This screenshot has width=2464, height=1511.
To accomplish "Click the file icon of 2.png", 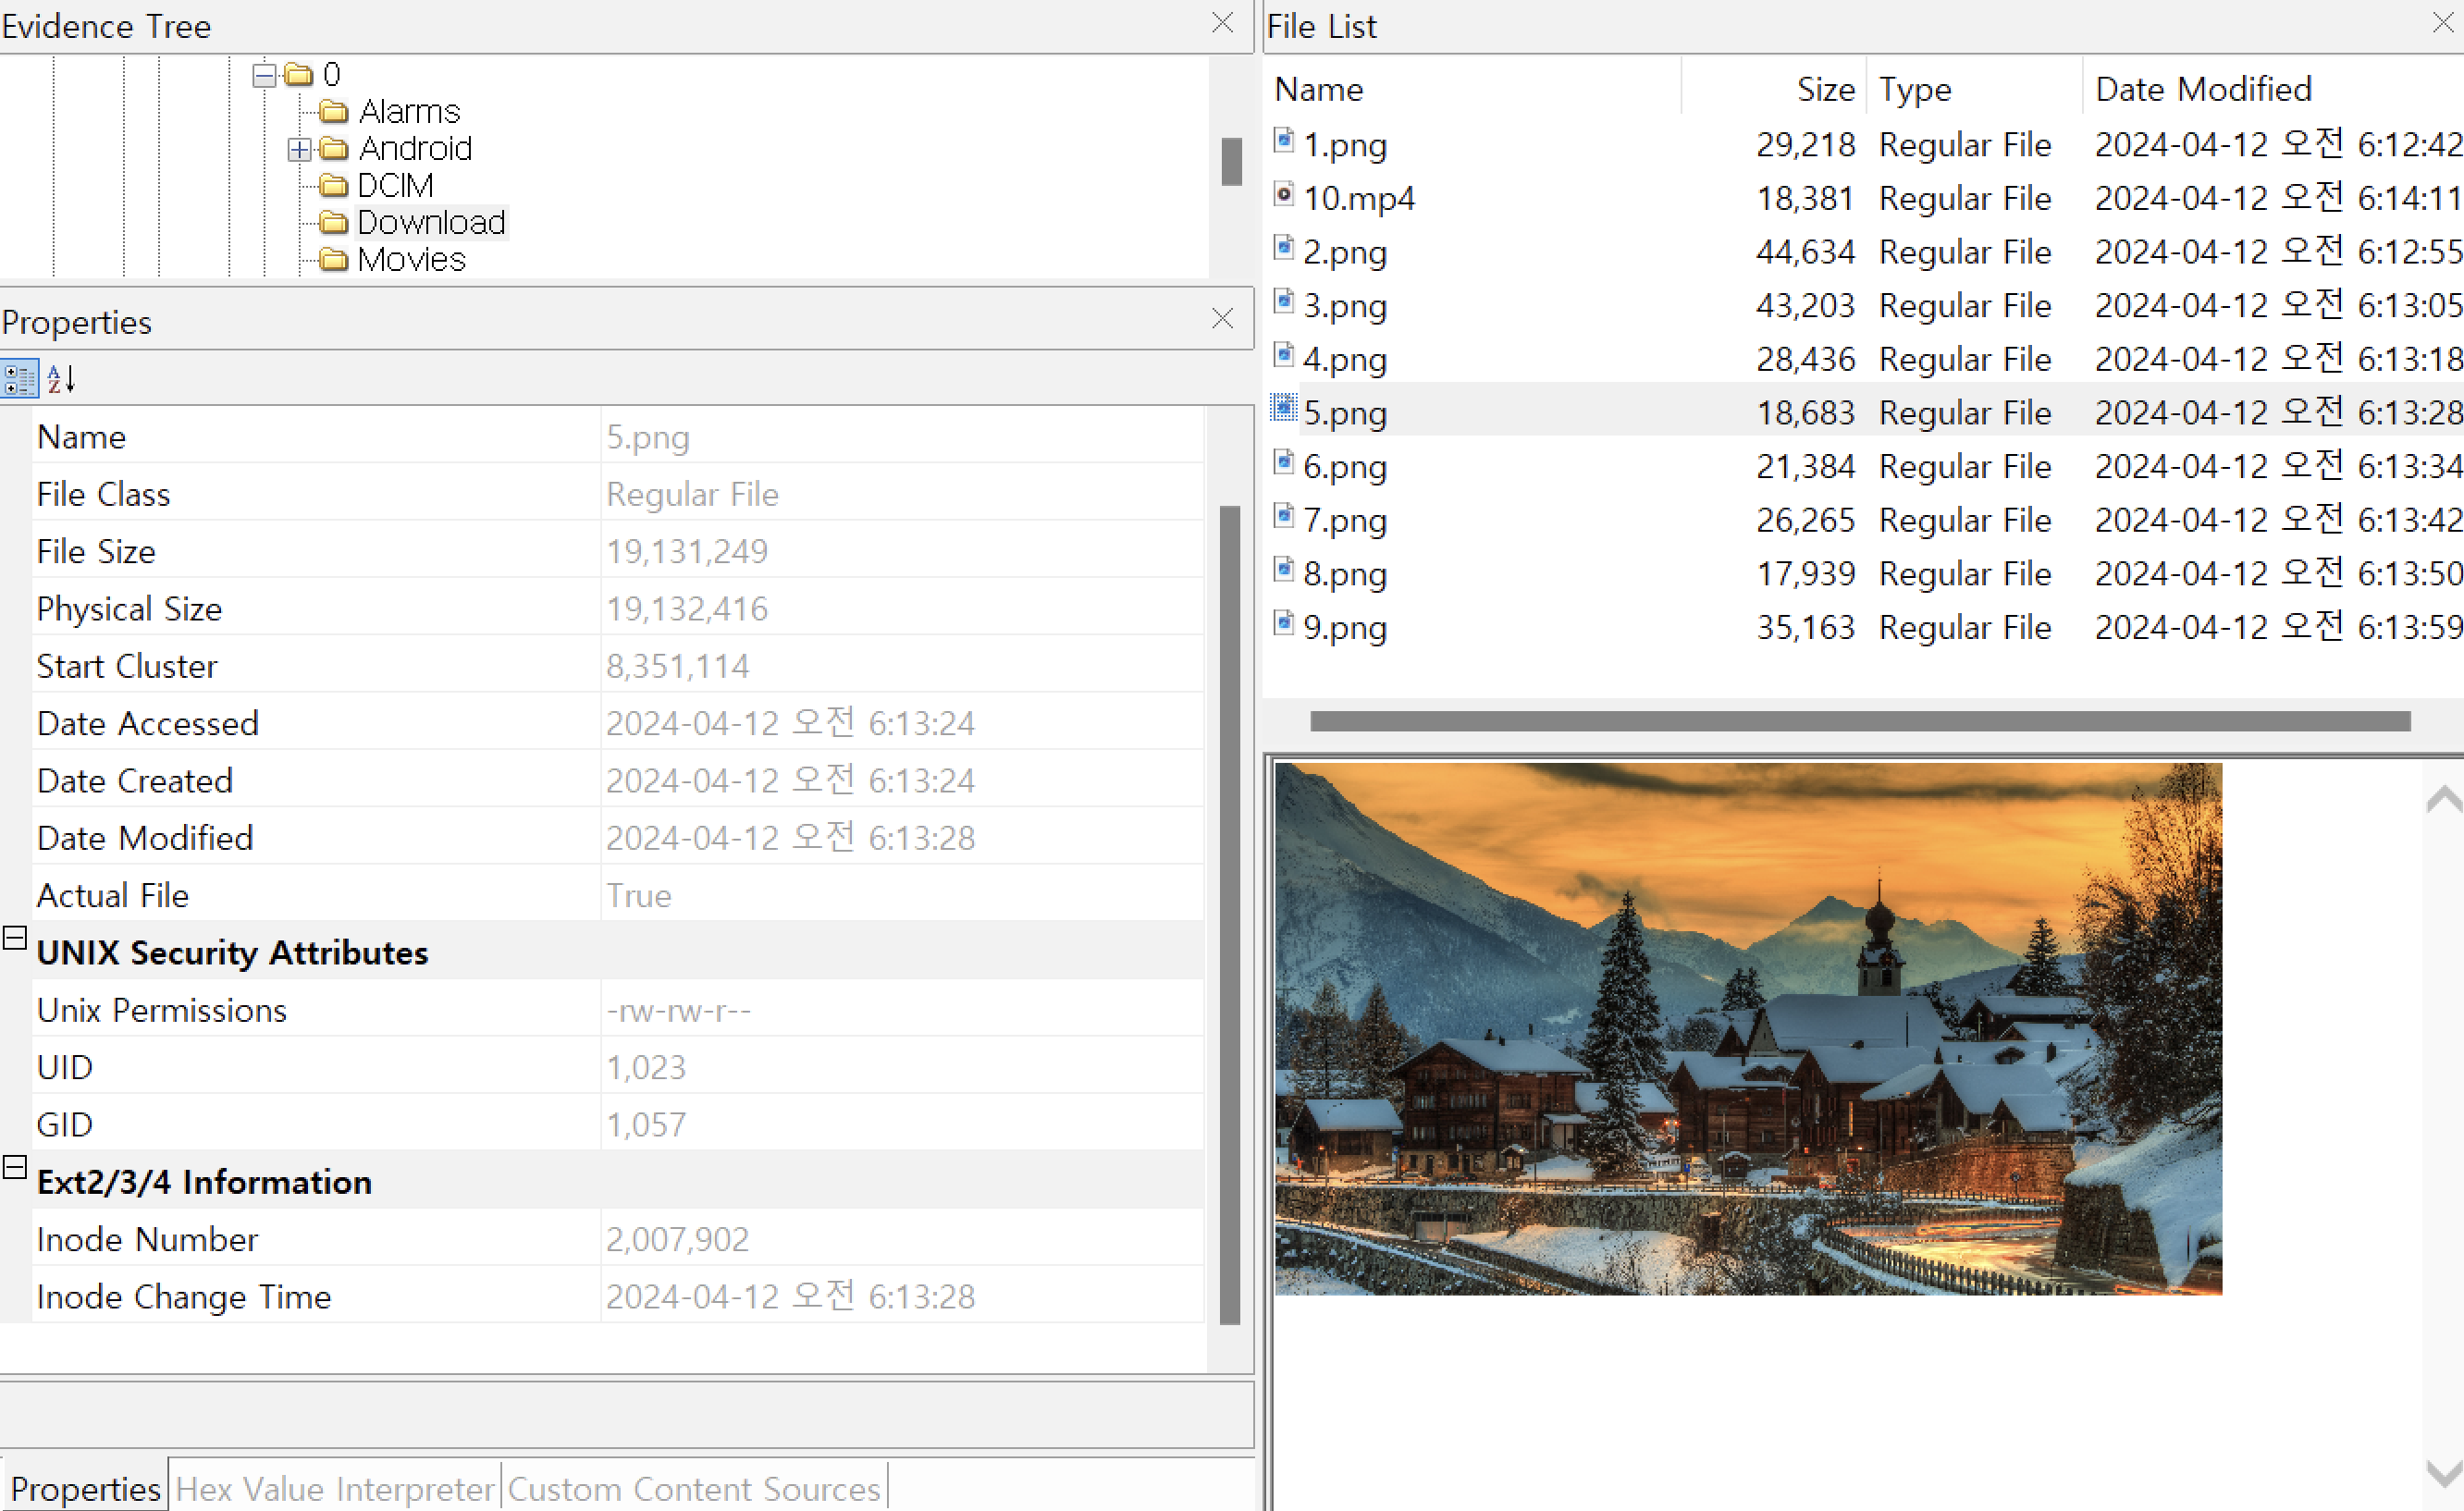I will (x=1284, y=247).
